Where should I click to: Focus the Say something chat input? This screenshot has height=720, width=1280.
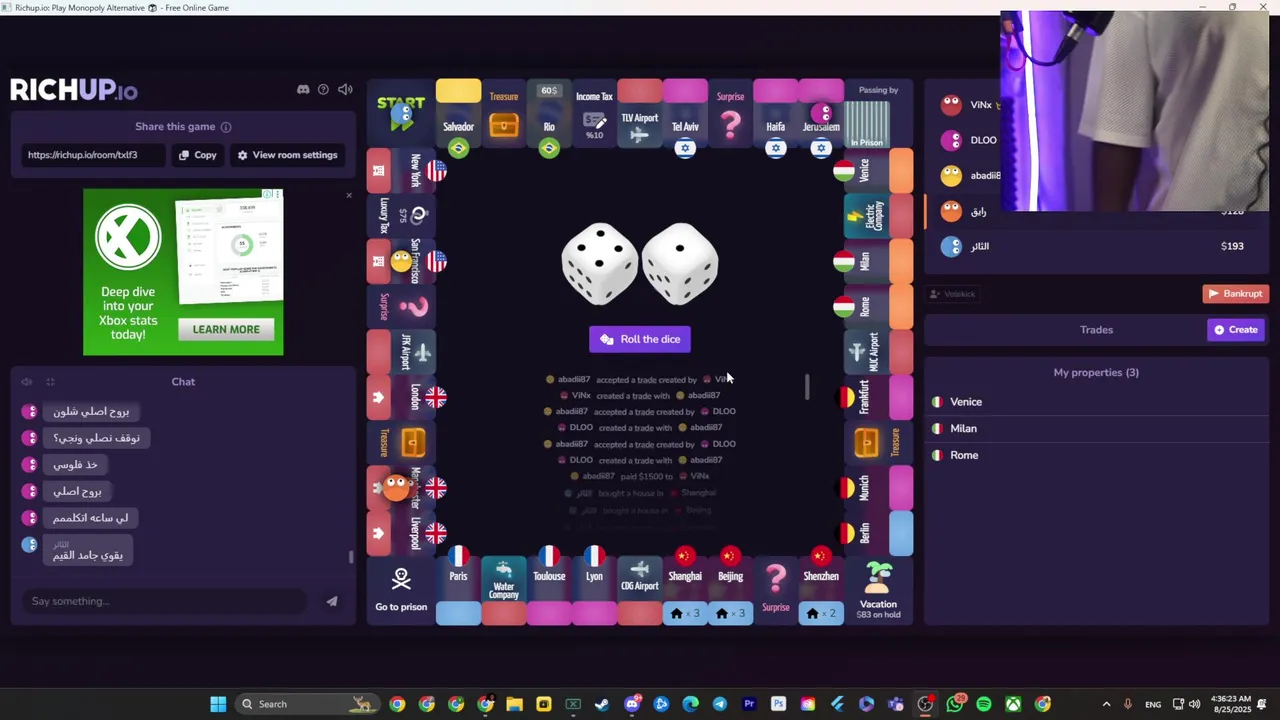pyautogui.click(x=165, y=601)
